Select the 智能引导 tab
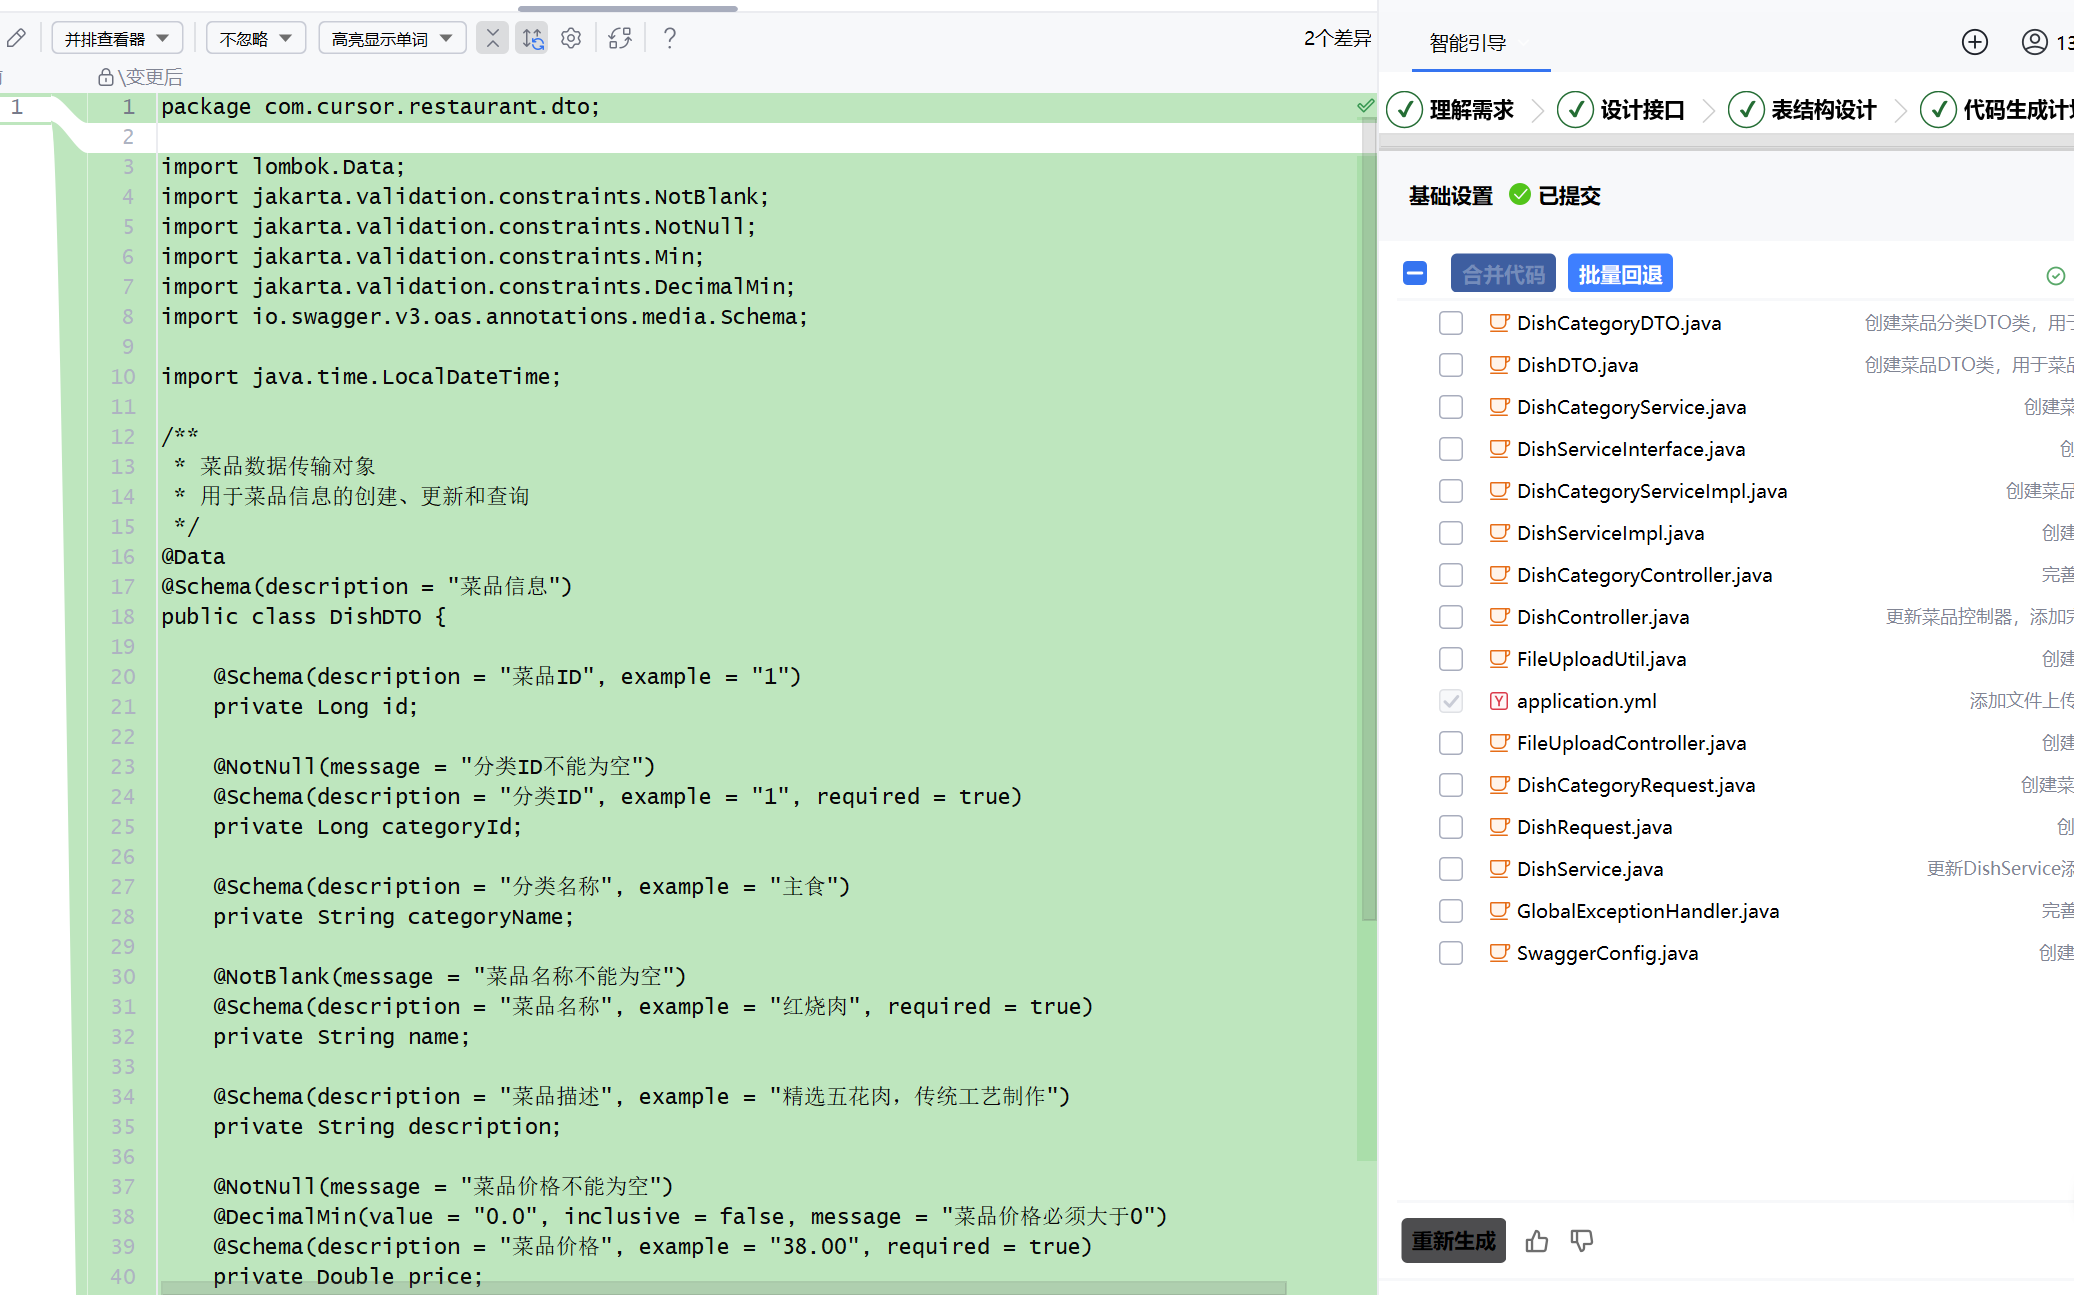Screen dimensions: 2074x1295 (x=1467, y=43)
